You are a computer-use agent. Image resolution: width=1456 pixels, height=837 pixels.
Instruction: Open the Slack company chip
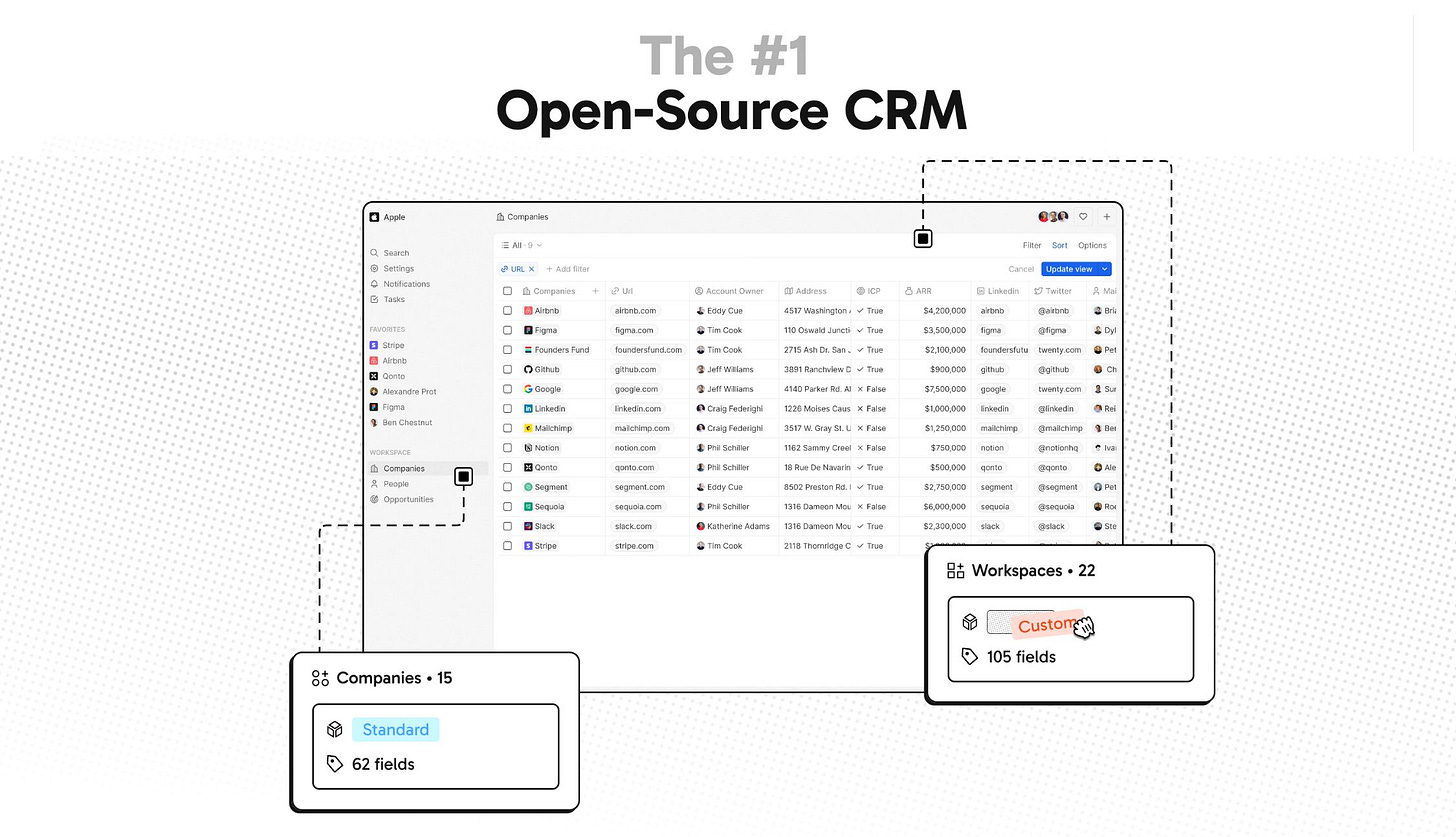click(x=540, y=526)
